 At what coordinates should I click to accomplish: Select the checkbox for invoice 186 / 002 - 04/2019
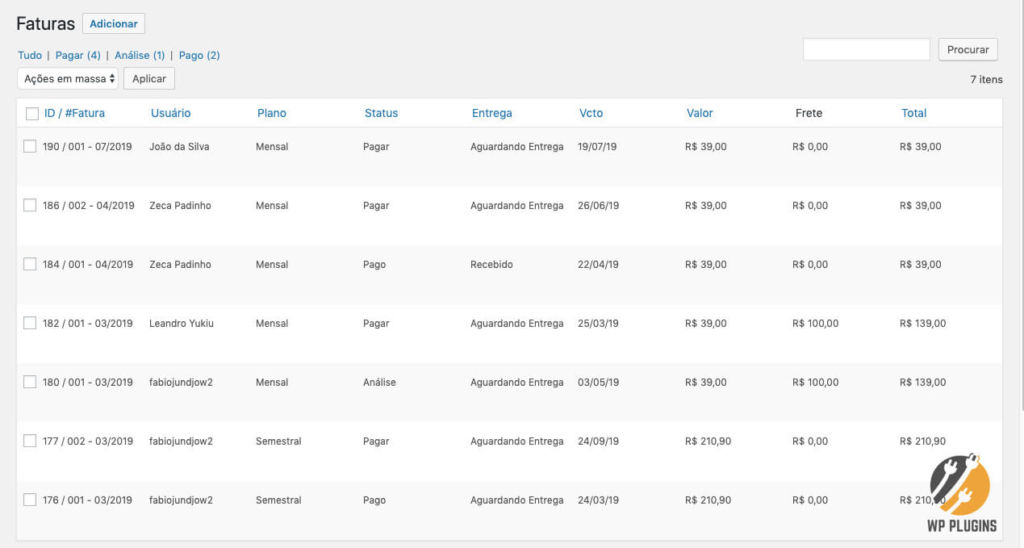click(x=30, y=205)
